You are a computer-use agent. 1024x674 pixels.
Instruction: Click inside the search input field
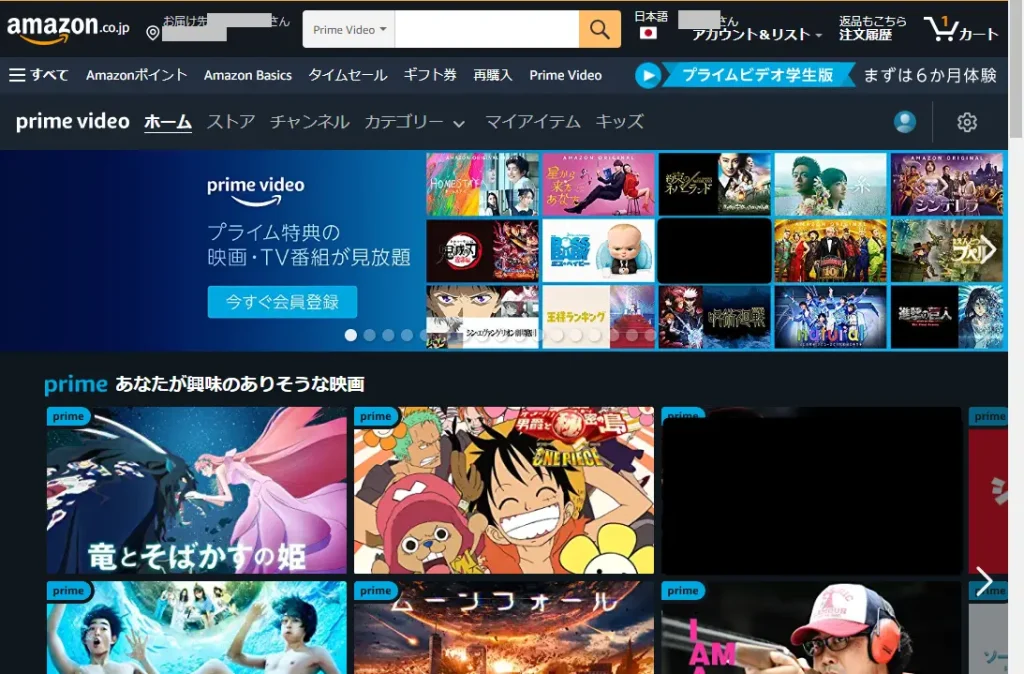coord(487,29)
